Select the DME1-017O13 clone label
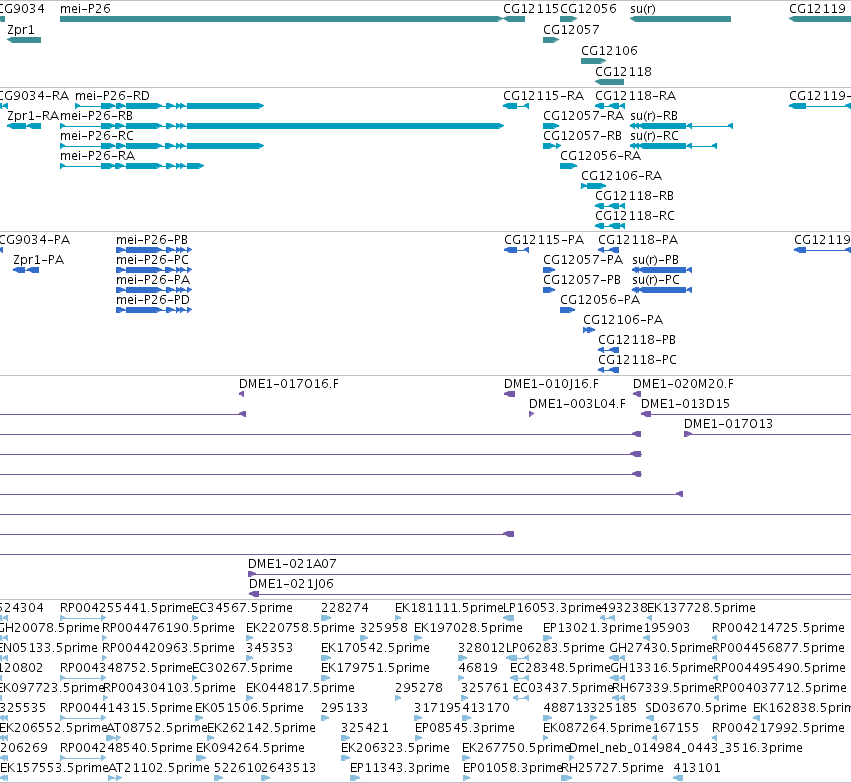This screenshot has width=851, height=783. tap(728, 424)
